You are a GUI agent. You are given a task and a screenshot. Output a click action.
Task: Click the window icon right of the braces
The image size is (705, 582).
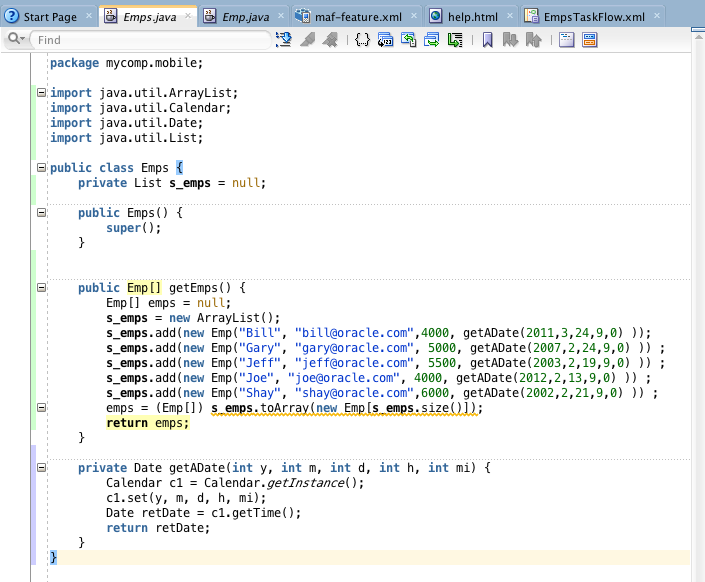[x=385, y=40]
